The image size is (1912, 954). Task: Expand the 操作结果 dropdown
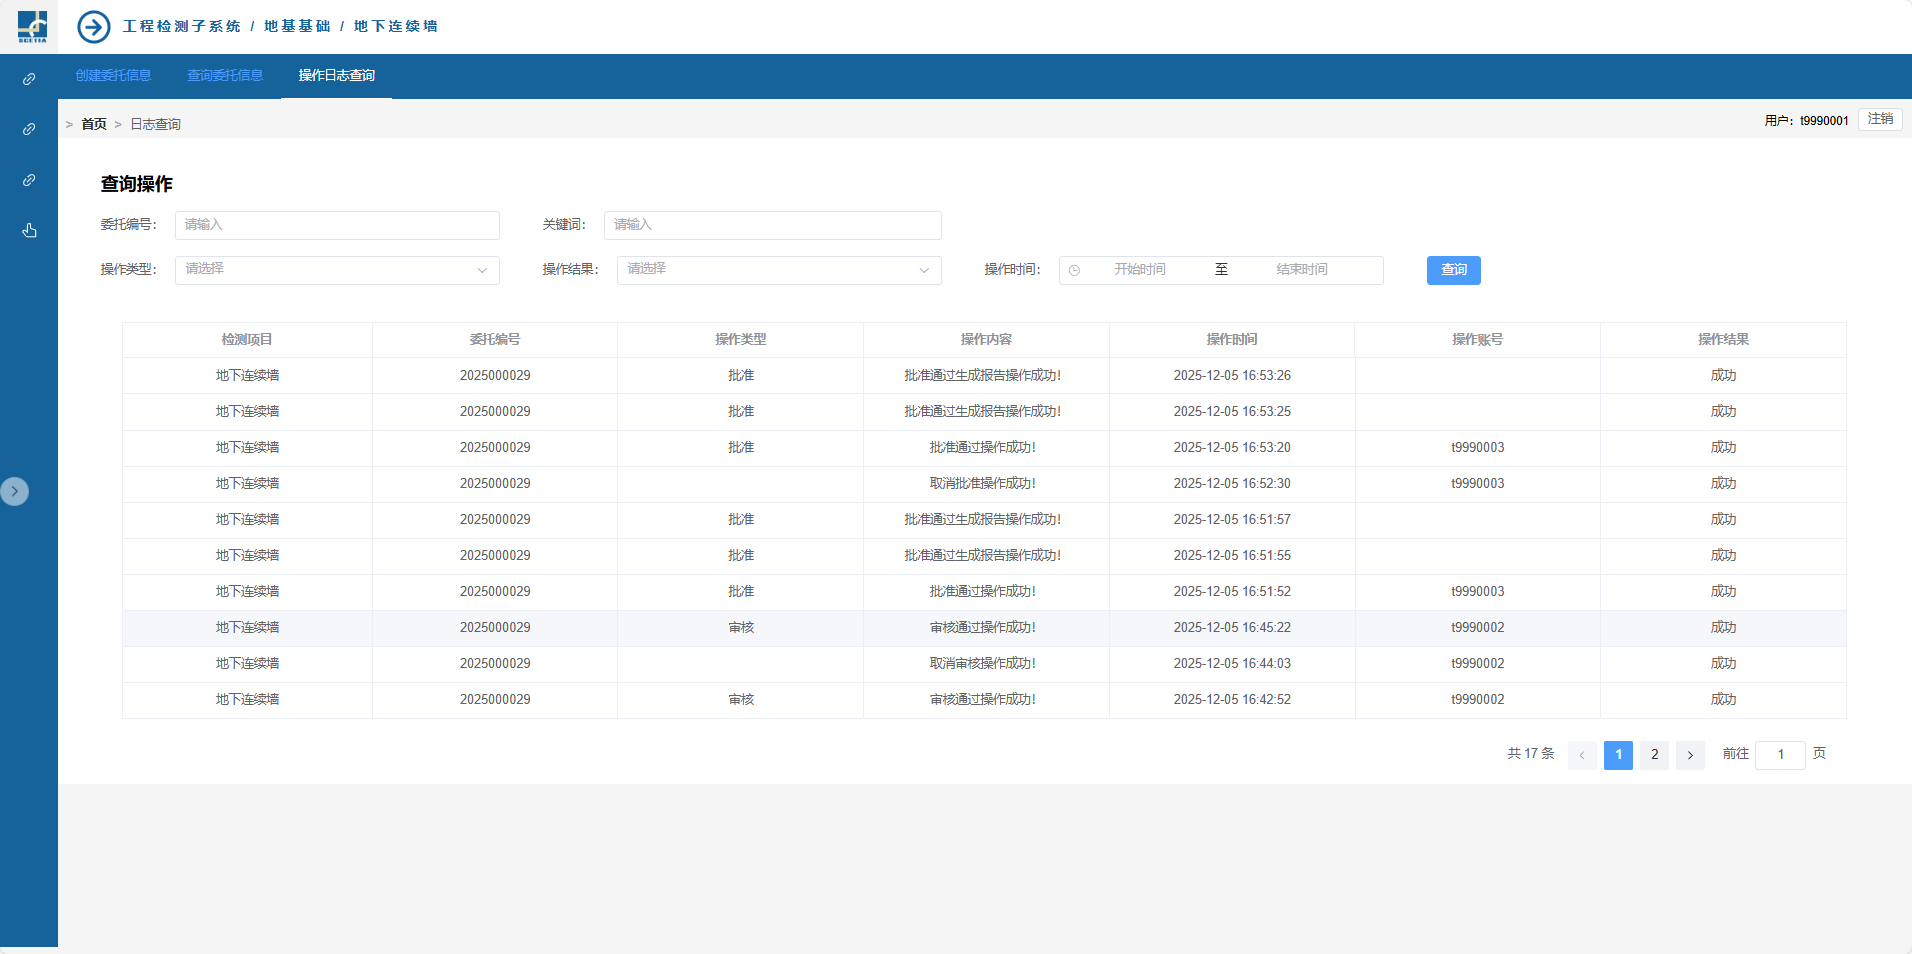click(x=778, y=270)
